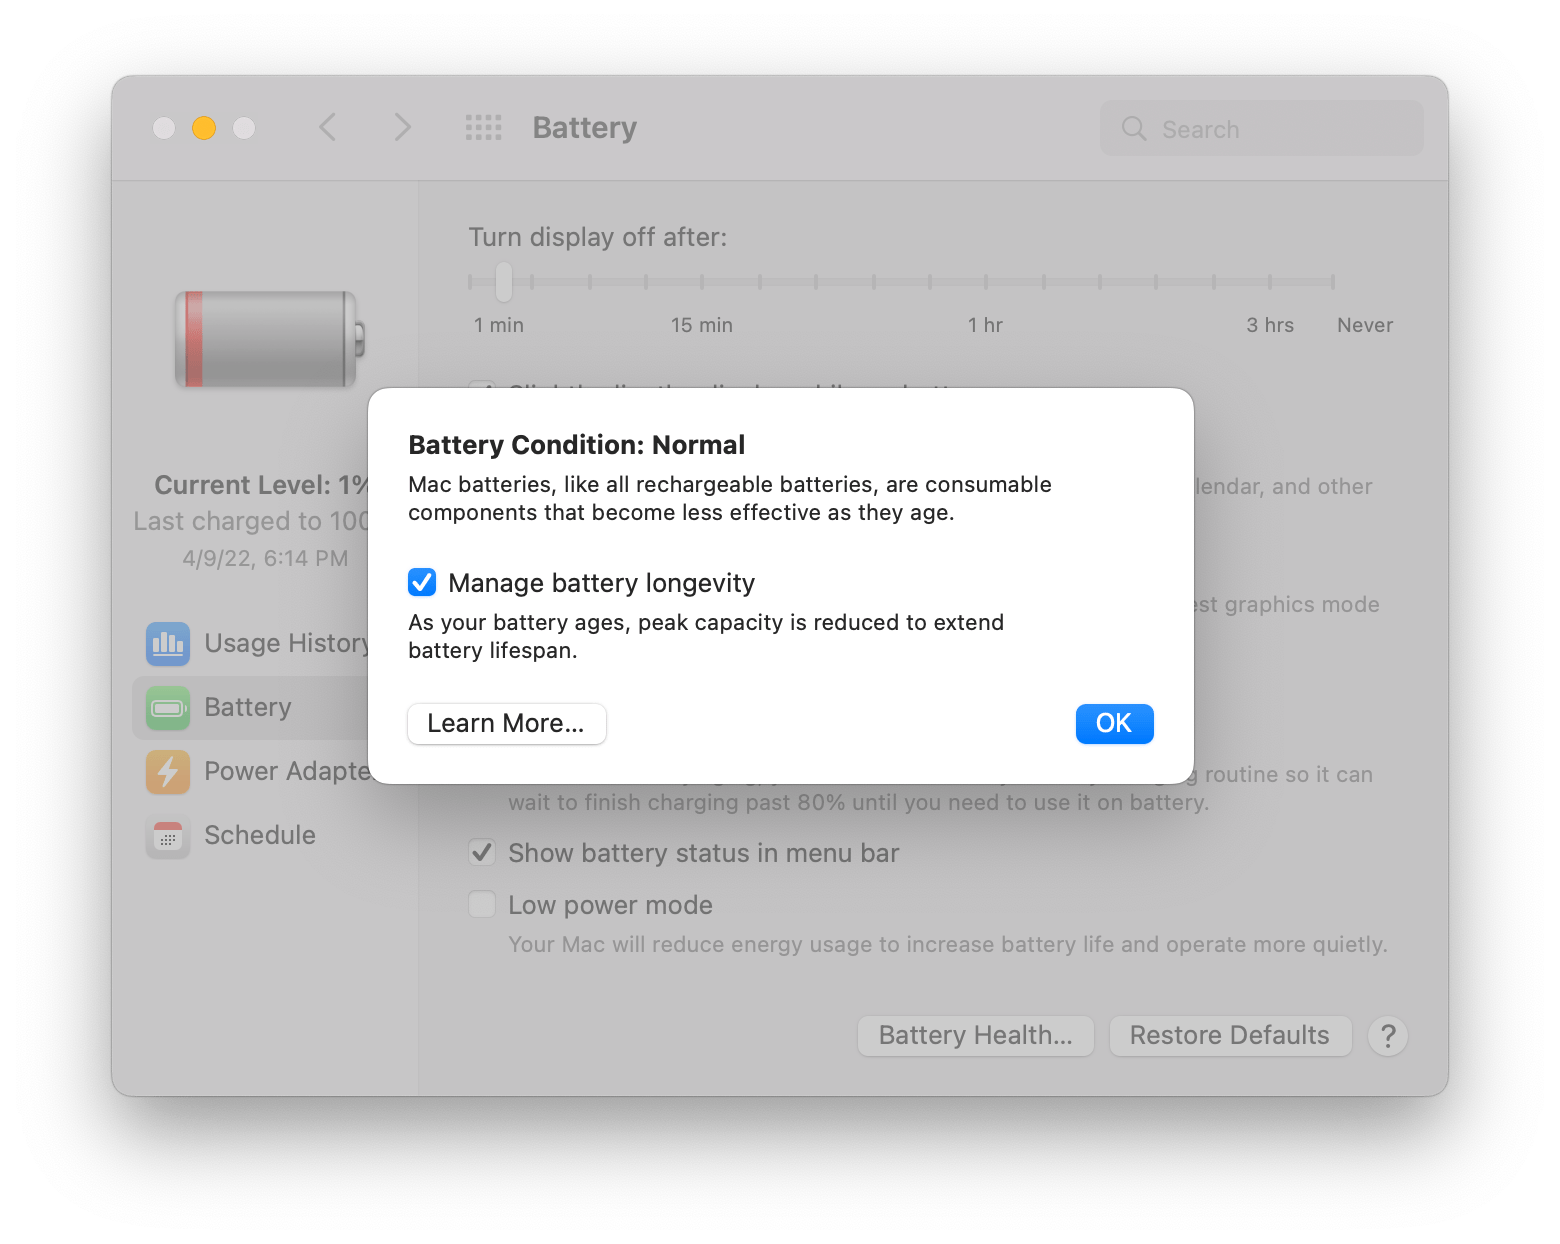Click Restore Defaults
This screenshot has height=1244, width=1560.
pos(1229,1035)
